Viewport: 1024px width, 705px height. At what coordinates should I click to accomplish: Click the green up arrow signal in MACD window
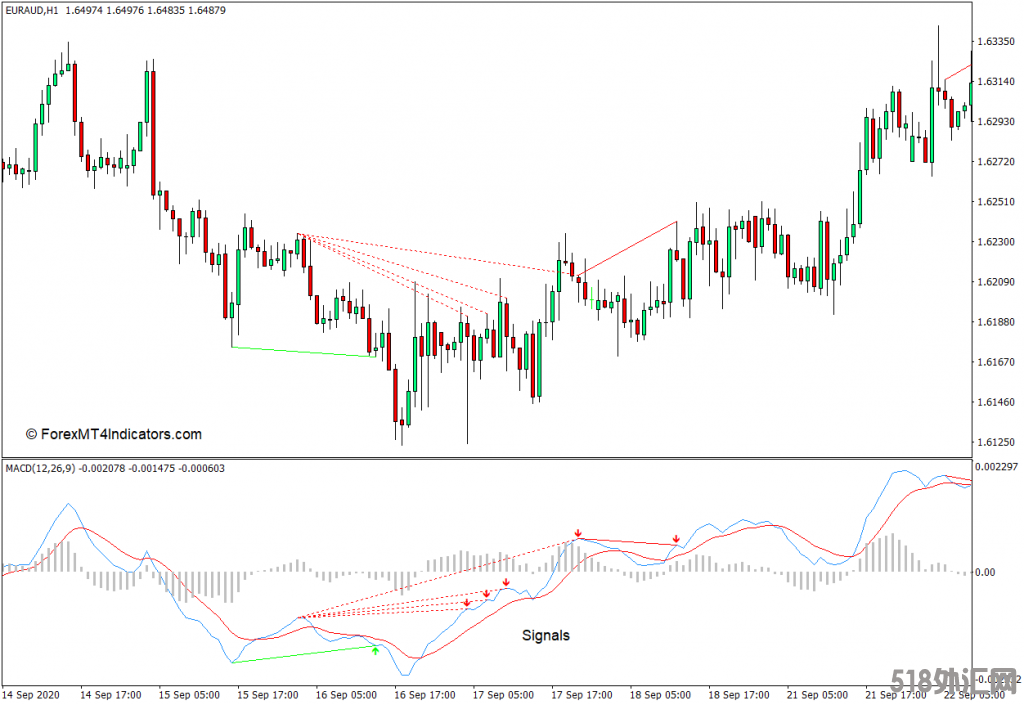tap(376, 650)
